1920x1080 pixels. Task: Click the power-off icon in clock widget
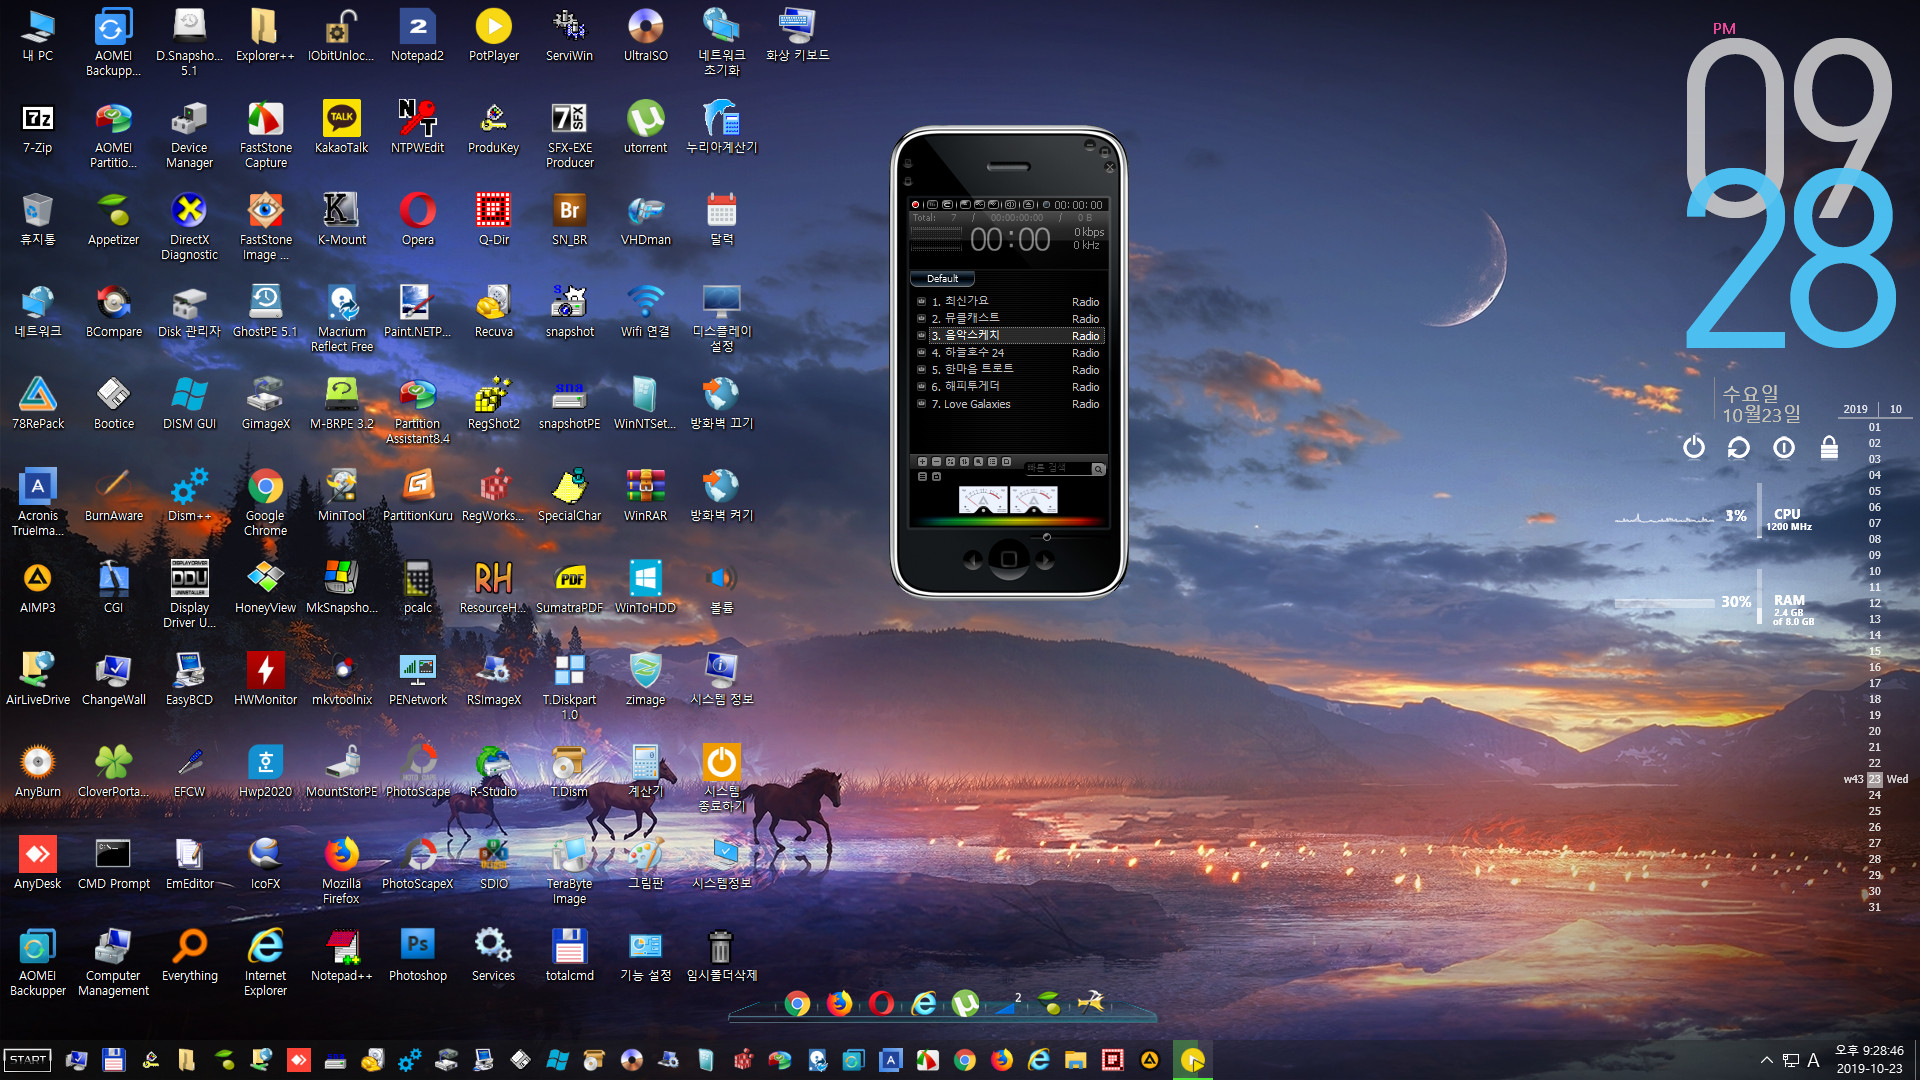1693,447
